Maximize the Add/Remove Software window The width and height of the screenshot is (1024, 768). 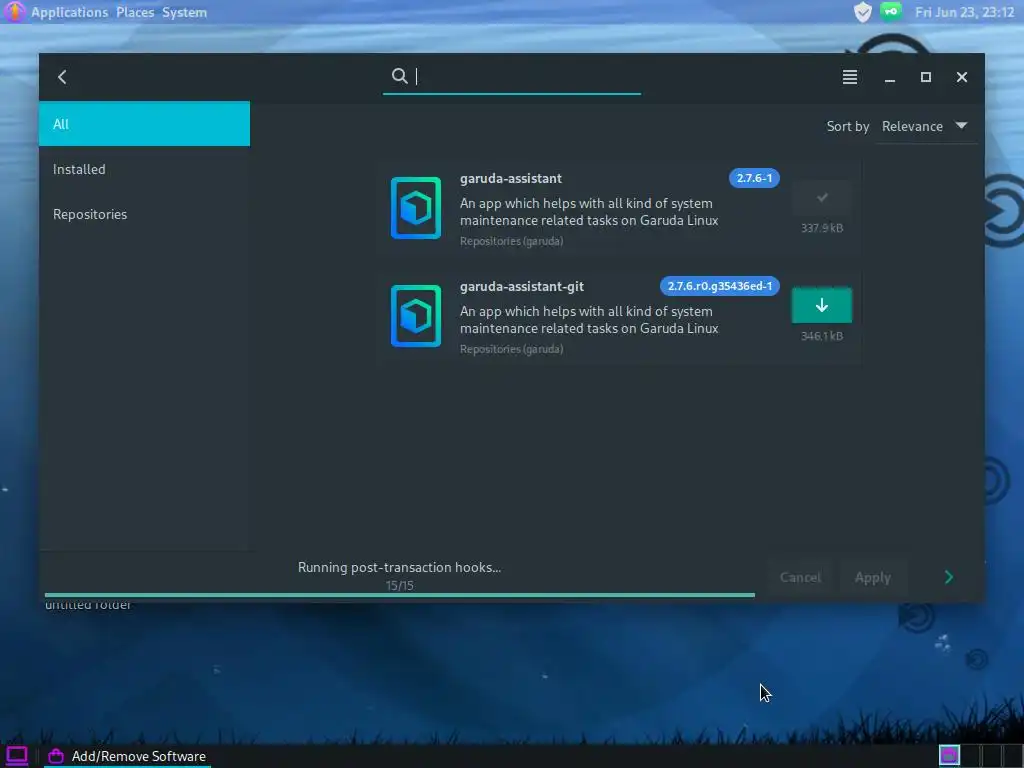coord(925,77)
